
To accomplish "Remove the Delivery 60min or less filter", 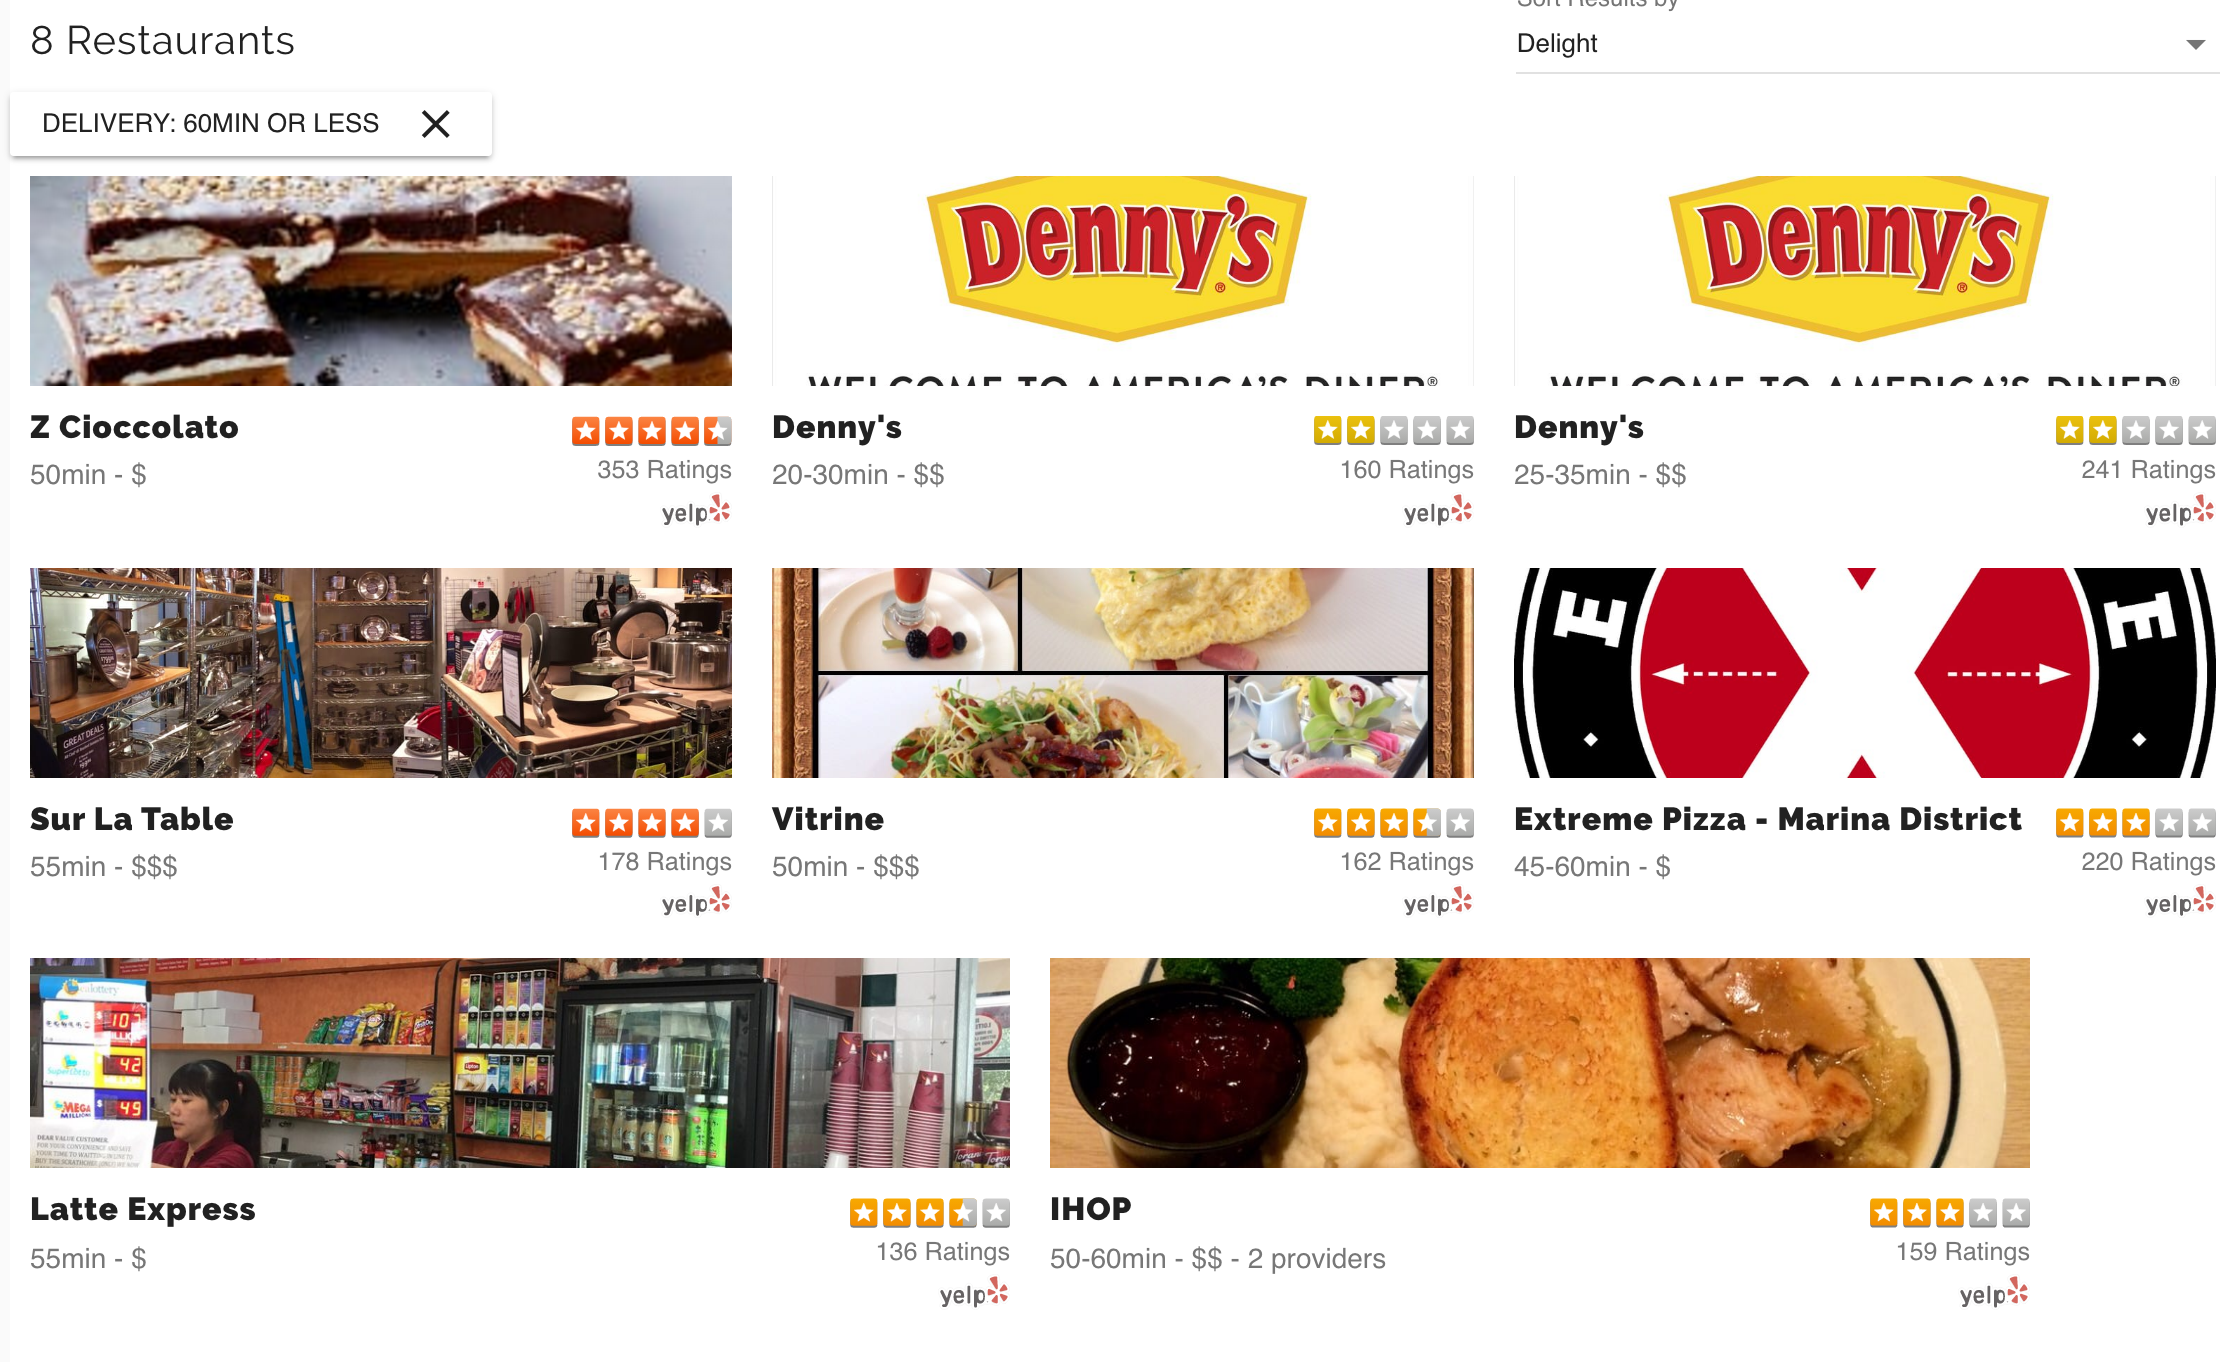I will coord(436,124).
